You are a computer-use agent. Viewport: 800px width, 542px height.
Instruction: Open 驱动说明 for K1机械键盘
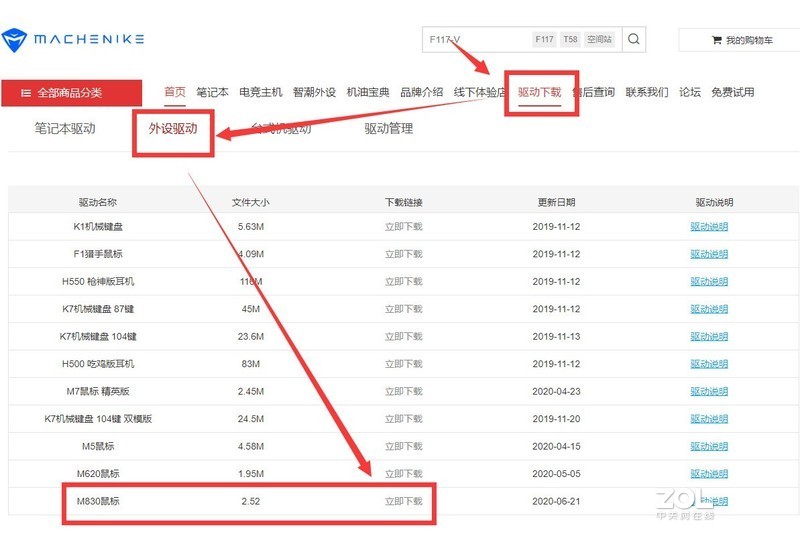pos(709,227)
